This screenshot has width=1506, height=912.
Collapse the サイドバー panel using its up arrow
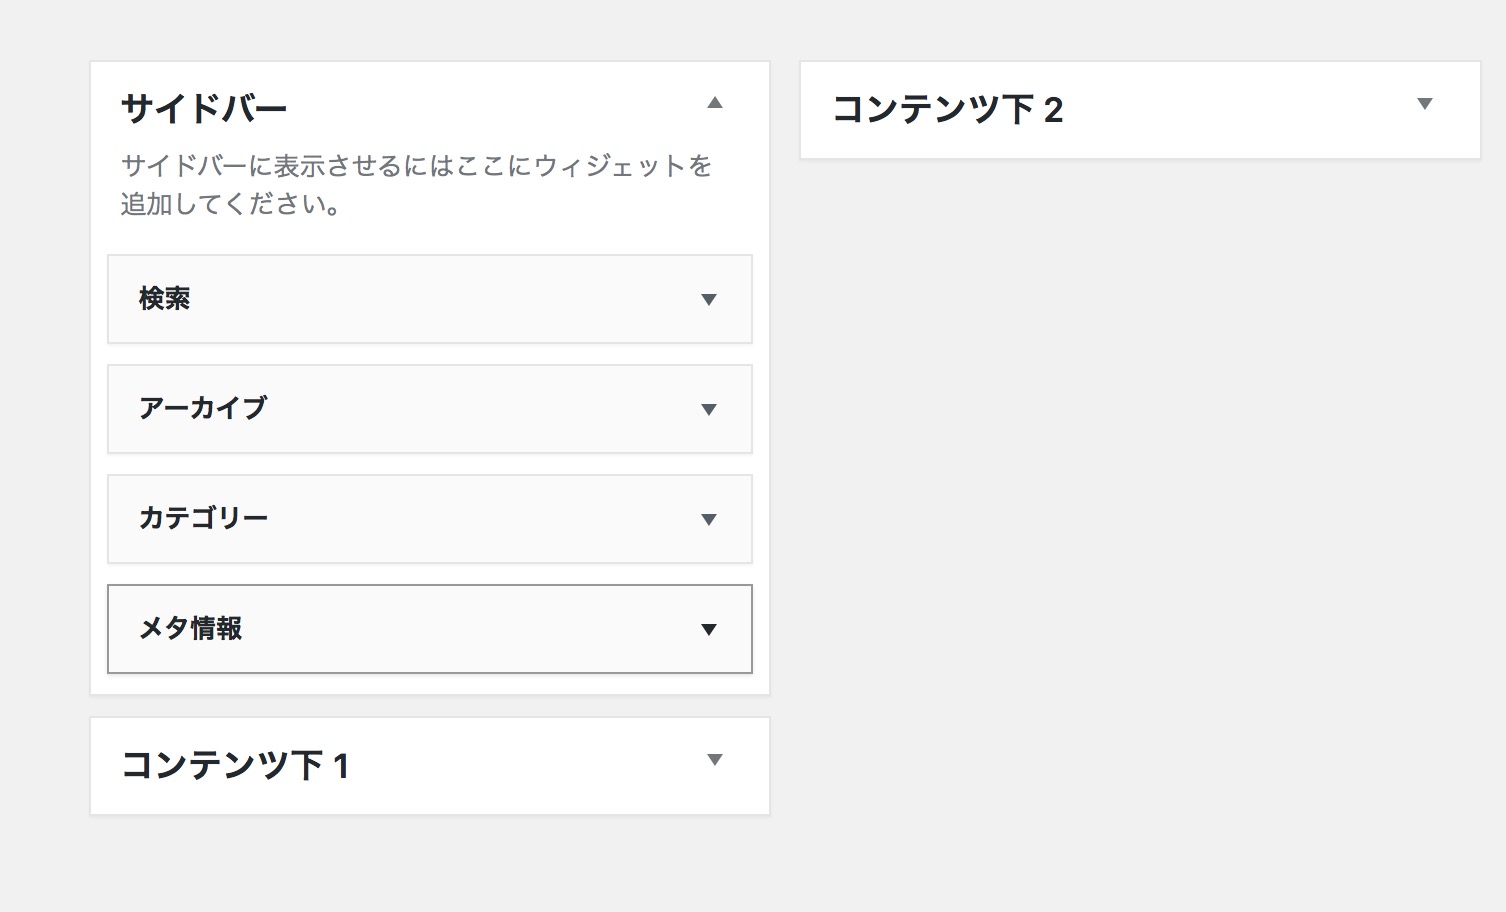tap(714, 103)
